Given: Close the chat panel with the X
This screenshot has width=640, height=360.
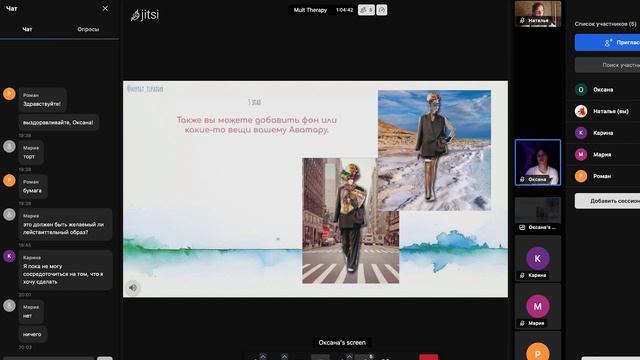Looking at the screenshot, I should 105,8.
